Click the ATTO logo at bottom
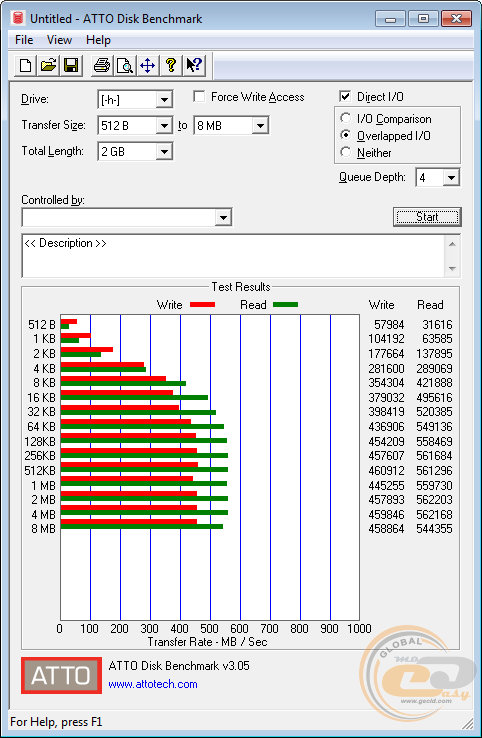The image size is (482, 738). pos(61,675)
